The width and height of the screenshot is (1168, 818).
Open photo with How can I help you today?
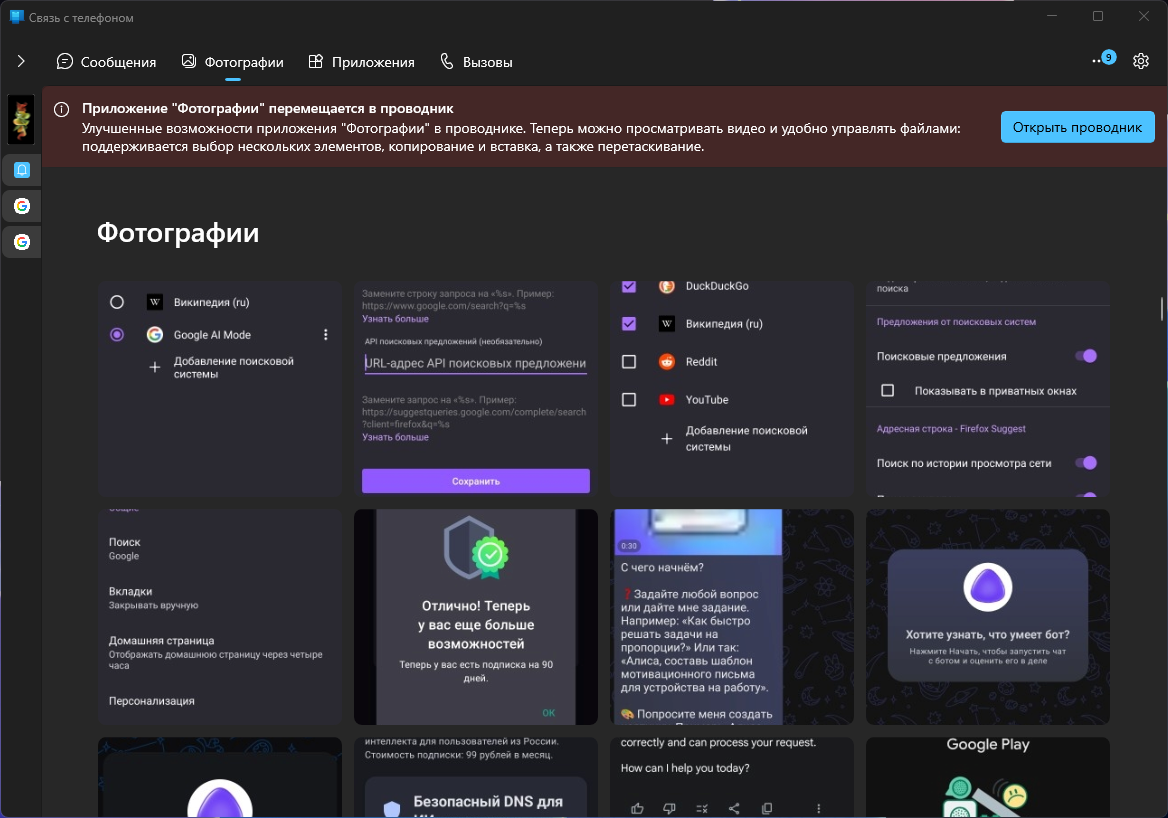(731, 777)
